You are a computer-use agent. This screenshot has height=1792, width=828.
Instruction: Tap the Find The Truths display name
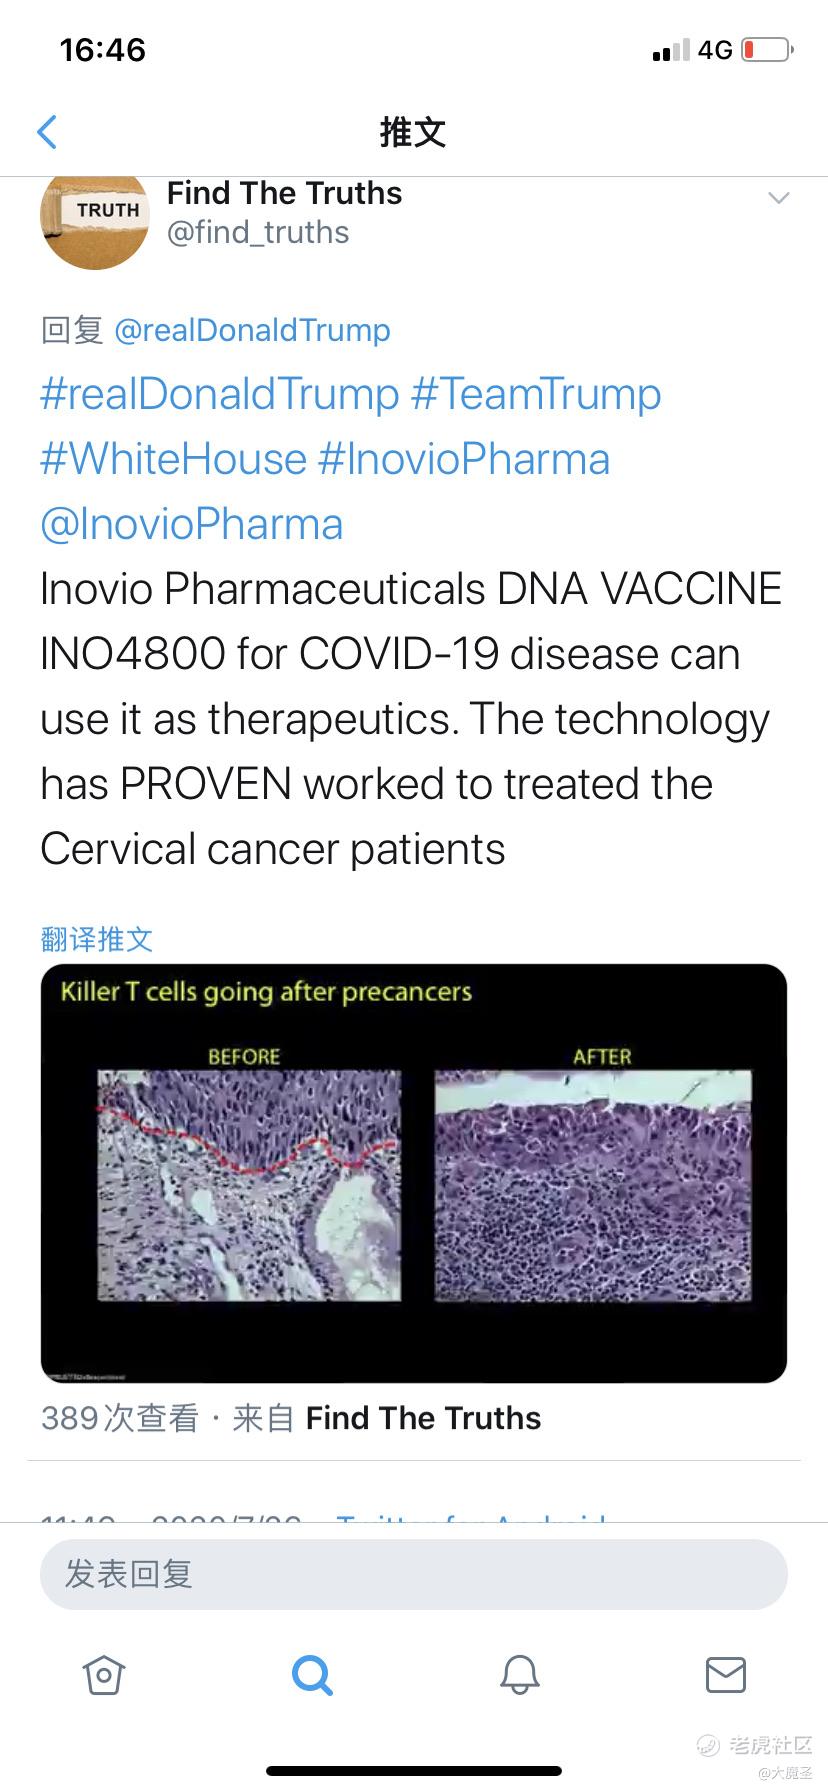[284, 193]
